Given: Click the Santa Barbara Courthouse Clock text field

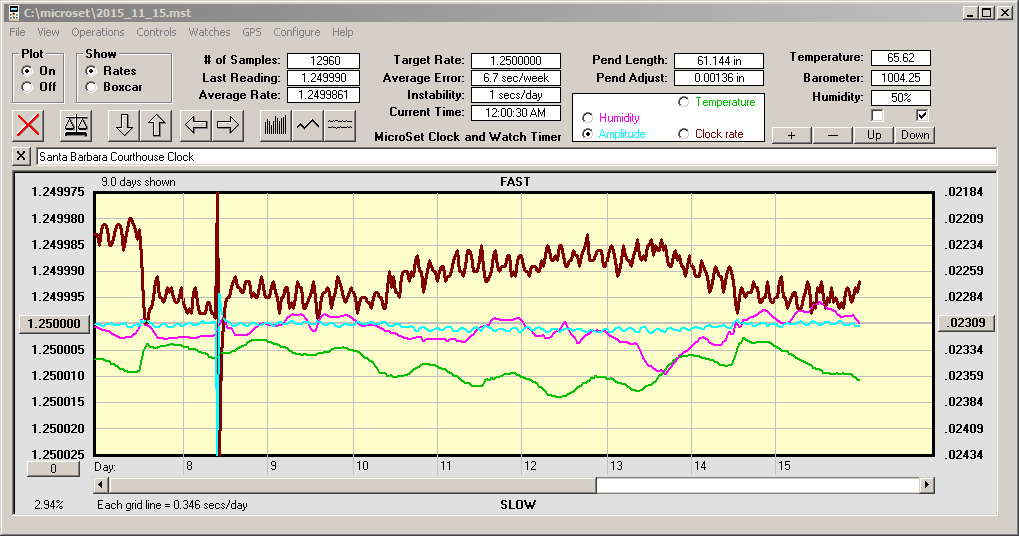Looking at the screenshot, I should [x=516, y=157].
